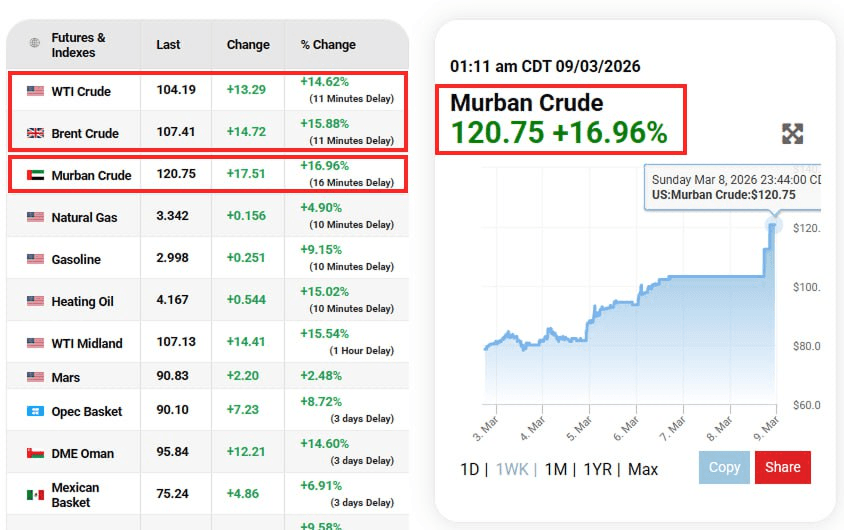This screenshot has height=530, width=844.
Task: Click the Oman flag beside DME Oman
Action: click(35, 453)
